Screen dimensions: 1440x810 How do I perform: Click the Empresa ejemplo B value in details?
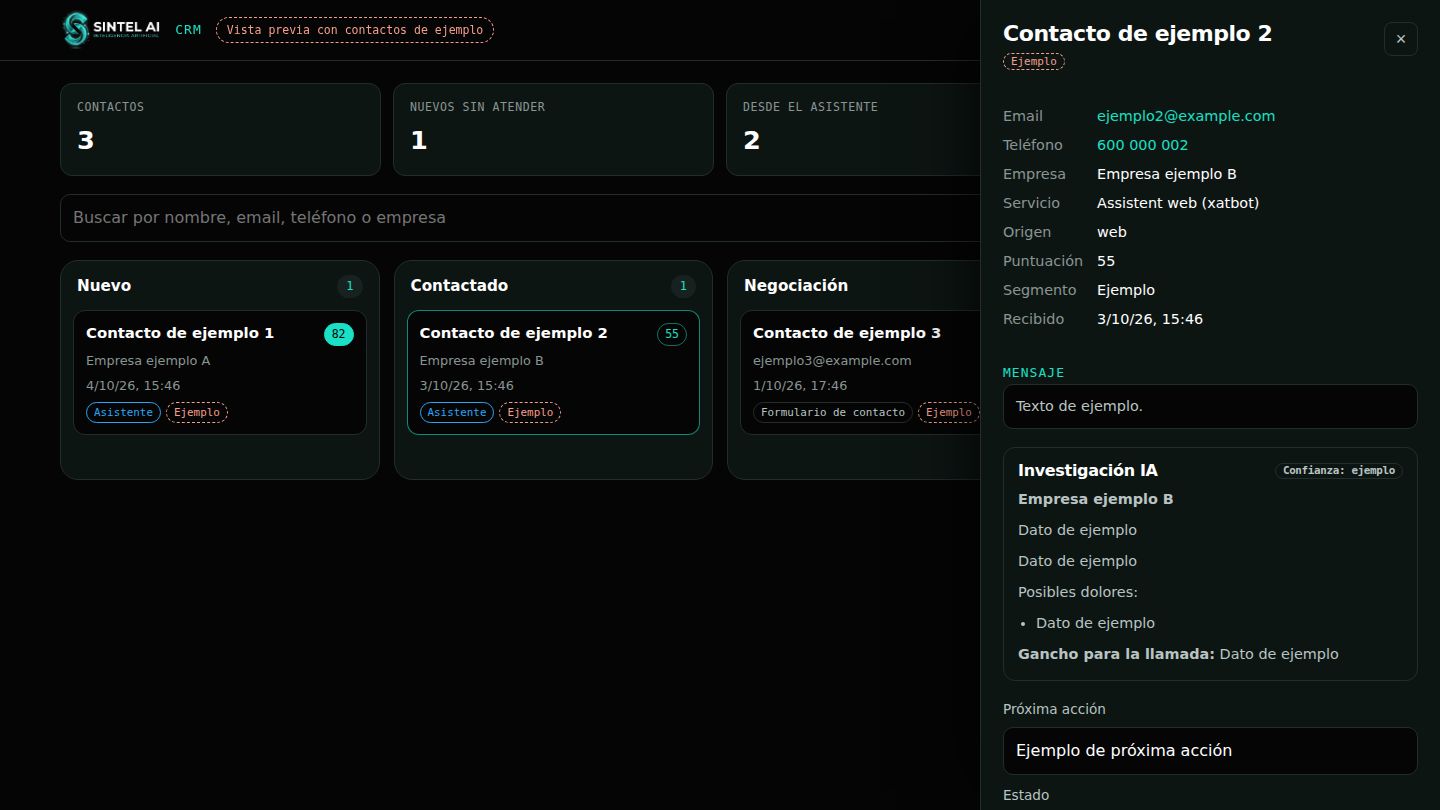(x=1167, y=174)
